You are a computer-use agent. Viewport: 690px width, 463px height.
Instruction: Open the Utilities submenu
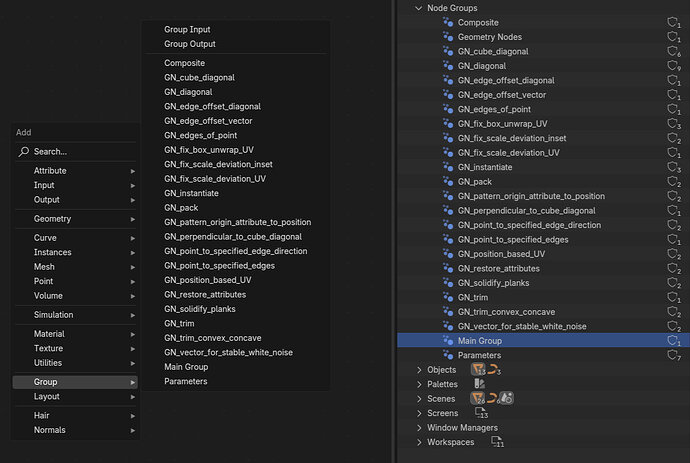tap(75, 363)
